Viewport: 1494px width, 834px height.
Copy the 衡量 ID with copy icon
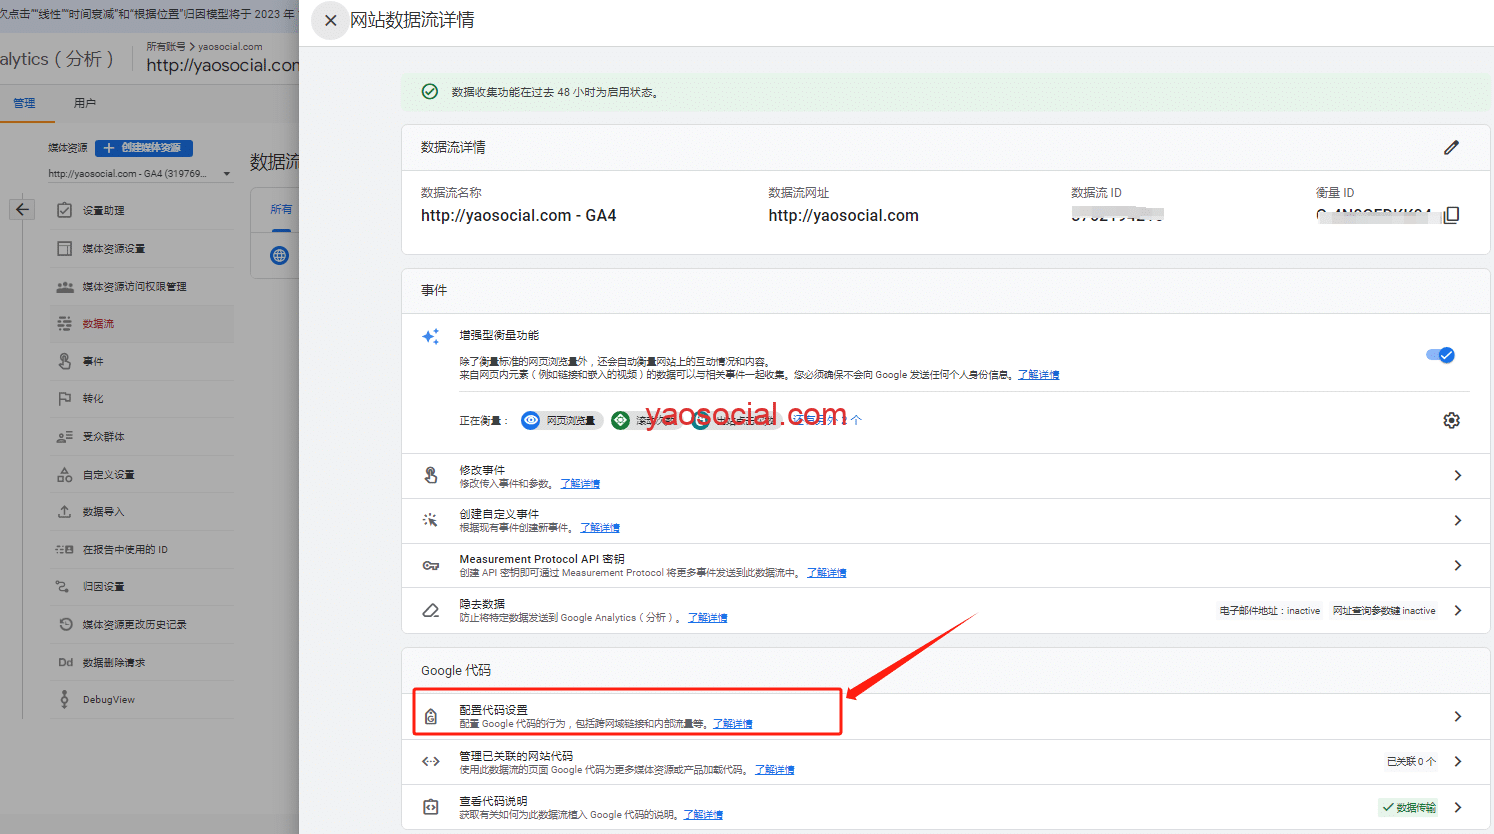coord(1452,215)
